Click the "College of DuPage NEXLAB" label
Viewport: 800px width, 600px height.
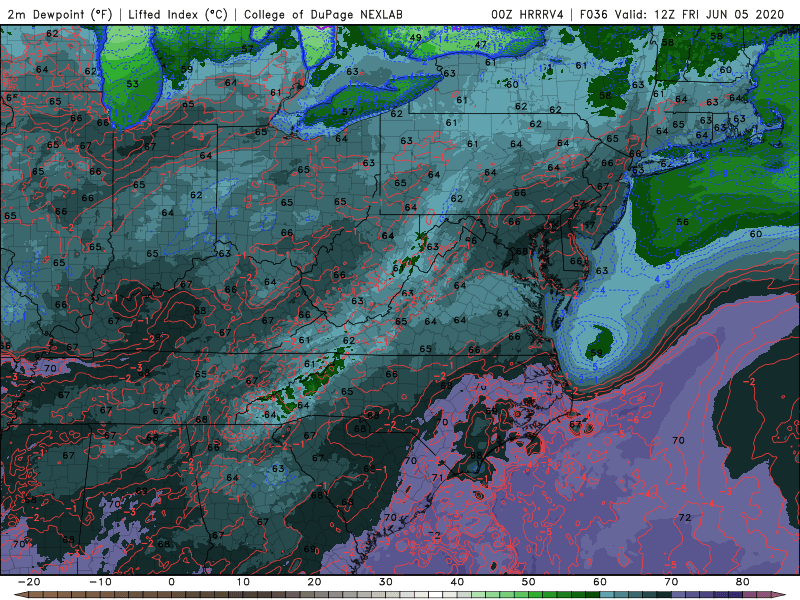tap(323, 15)
